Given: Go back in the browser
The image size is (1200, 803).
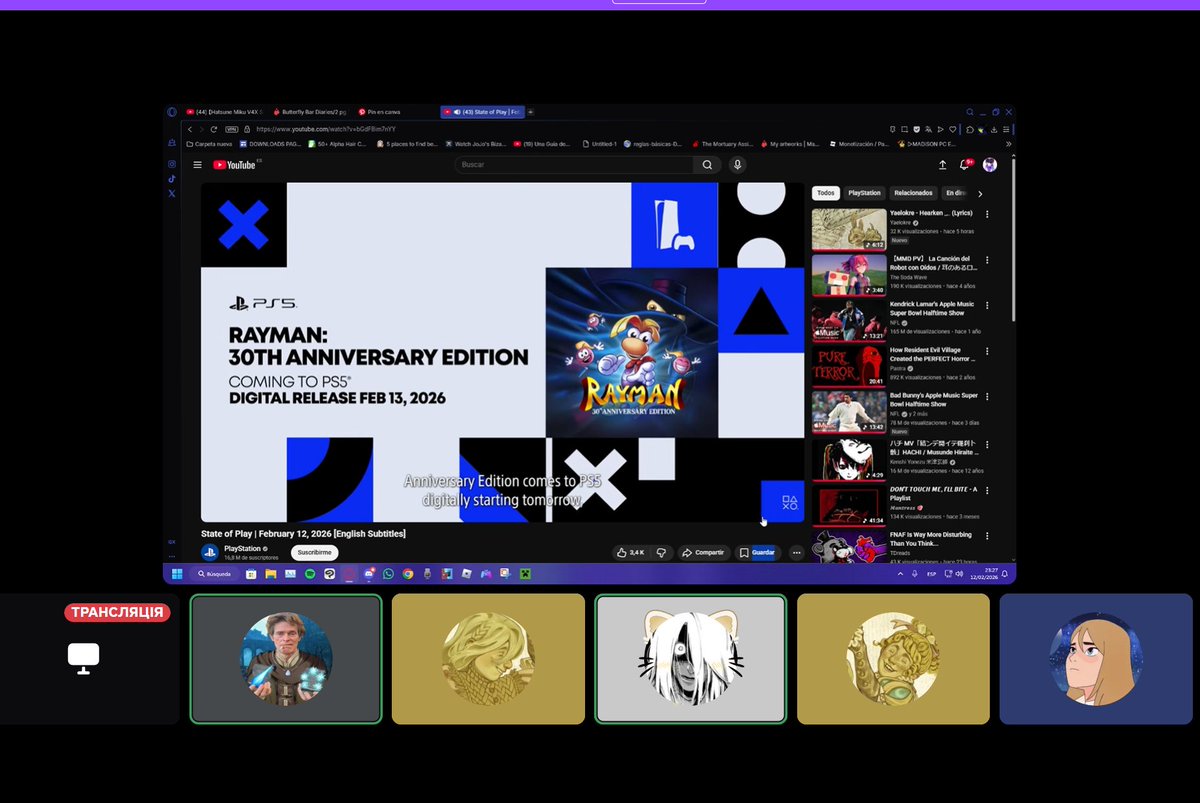Looking at the screenshot, I should click(x=190, y=129).
